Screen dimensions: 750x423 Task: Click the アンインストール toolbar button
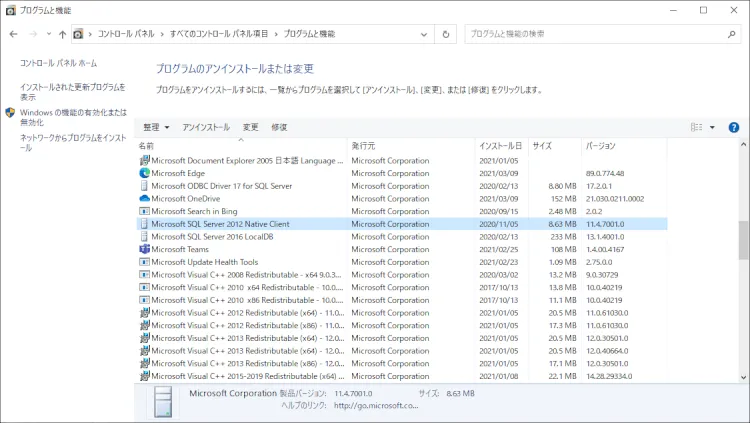pos(206,127)
